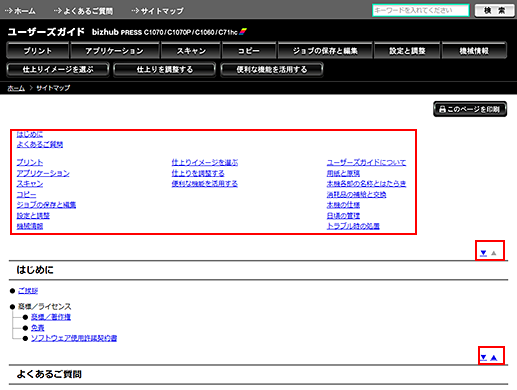Click the 便利な機能を活用する button
Image resolution: width=517 pixels, height=390 pixels.
click(272, 70)
